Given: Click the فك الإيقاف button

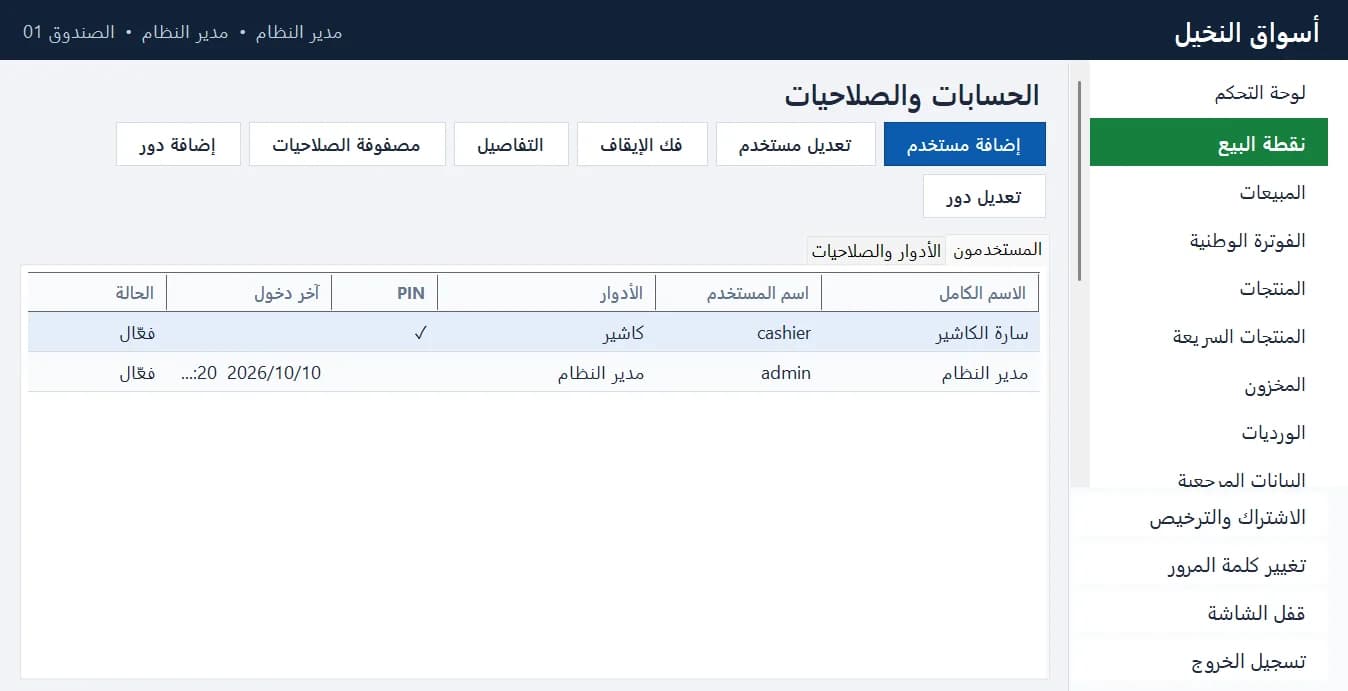Looking at the screenshot, I should point(642,144).
